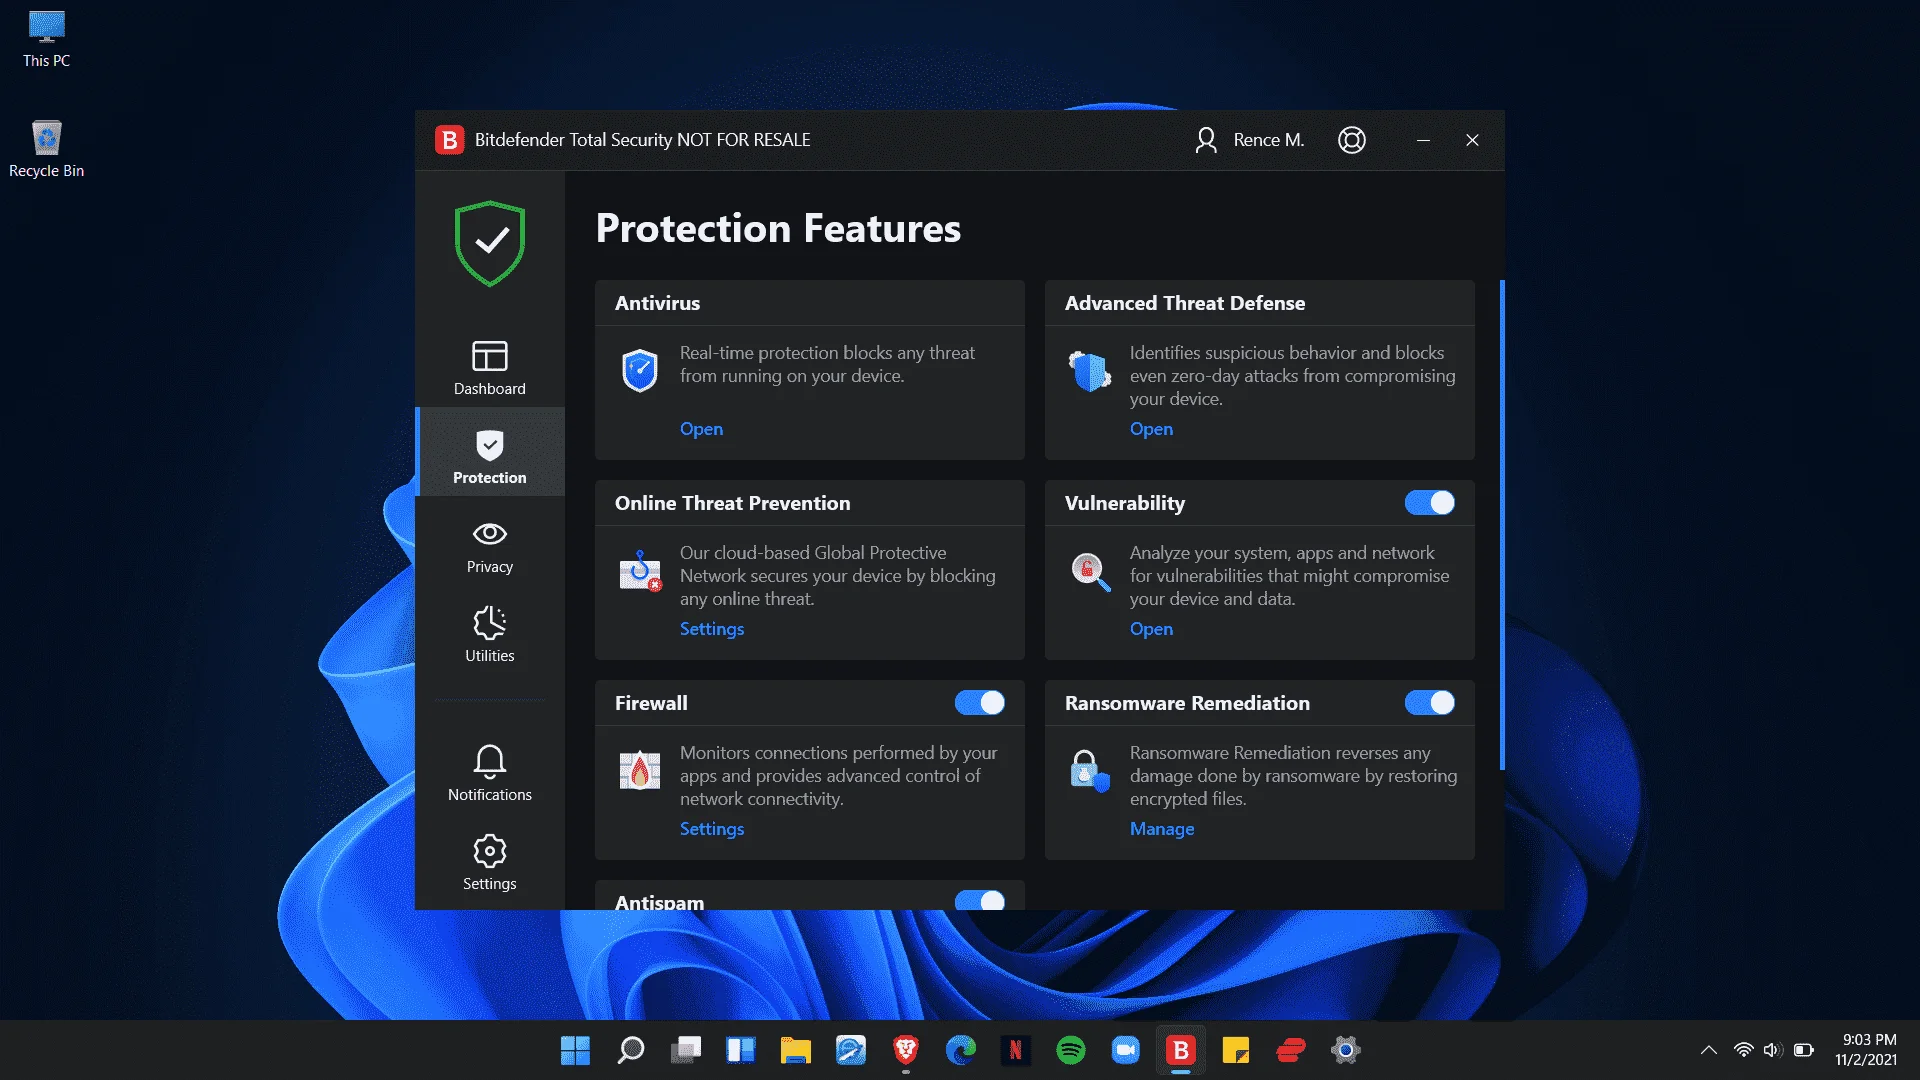The height and width of the screenshot is (1080, 1920).
Task: Click the green shield status icon
Action: (x=490, y=244)
